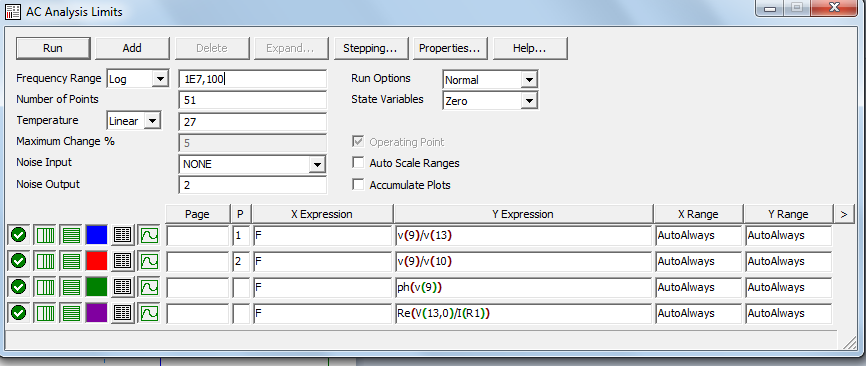Open the Stepping... dialog button
The height and width of the screenshot is (366, 866).
pyautogui.click(x=371, y=48)
